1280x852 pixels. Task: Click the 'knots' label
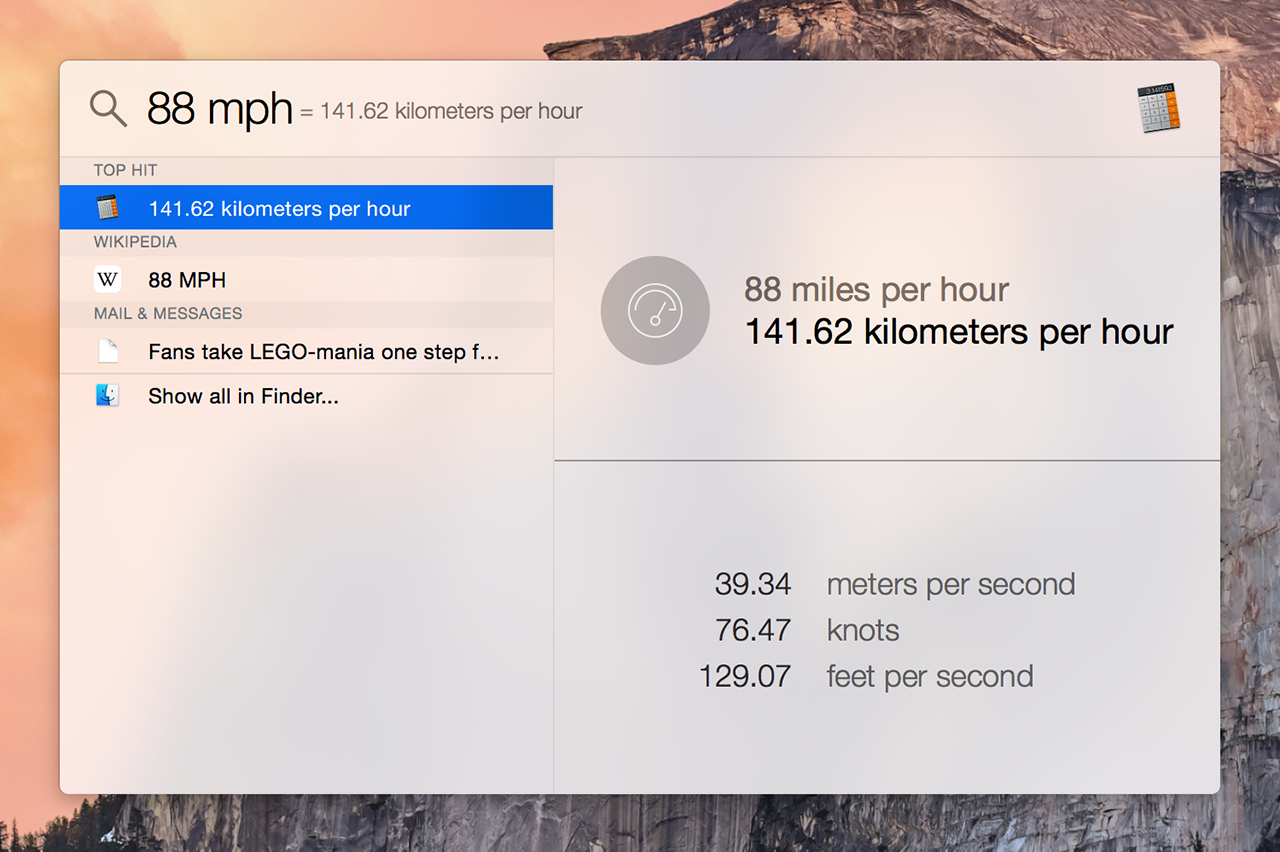863,630
